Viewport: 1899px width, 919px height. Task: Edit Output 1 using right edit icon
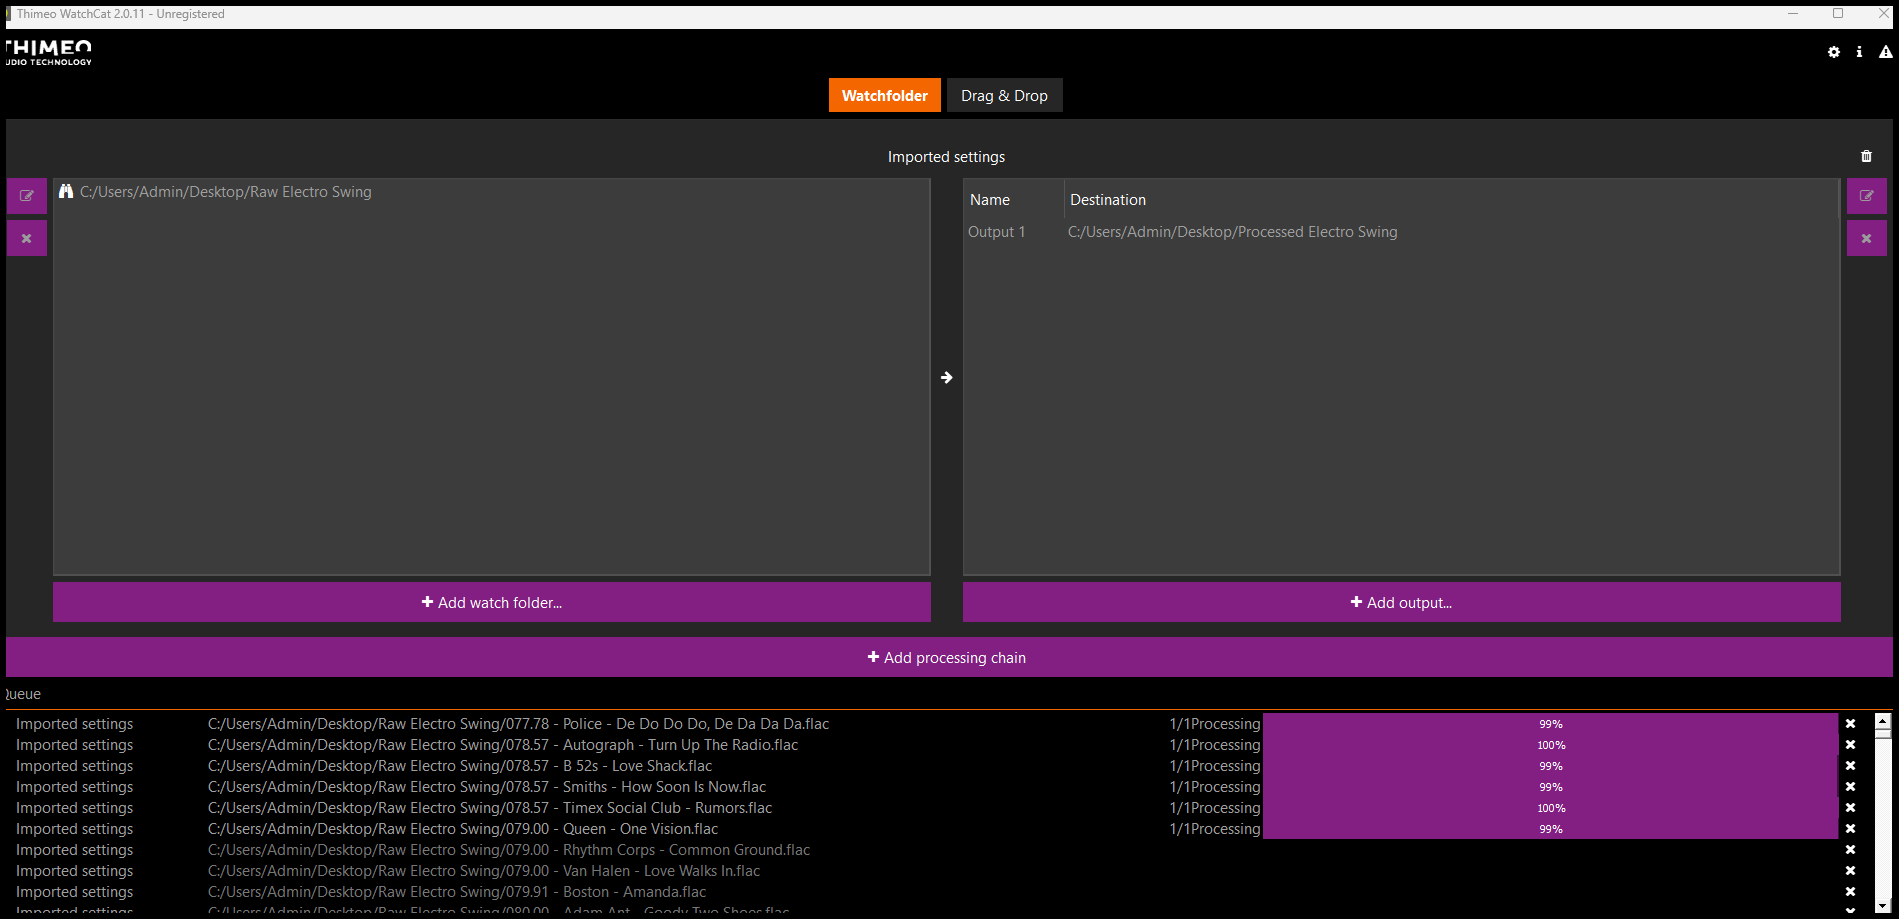(x=1866, y=196)
